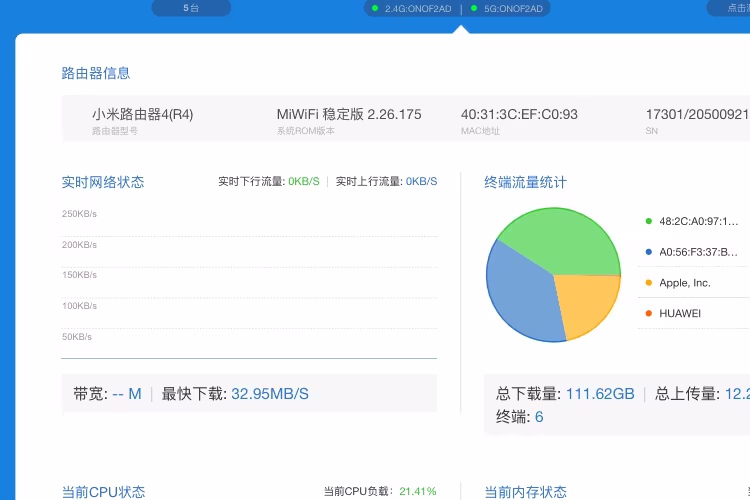The image size is (750, 500).
Task: Select legend entry 48:2C:A0:97:1…
Action: click(x=698, y=221)
